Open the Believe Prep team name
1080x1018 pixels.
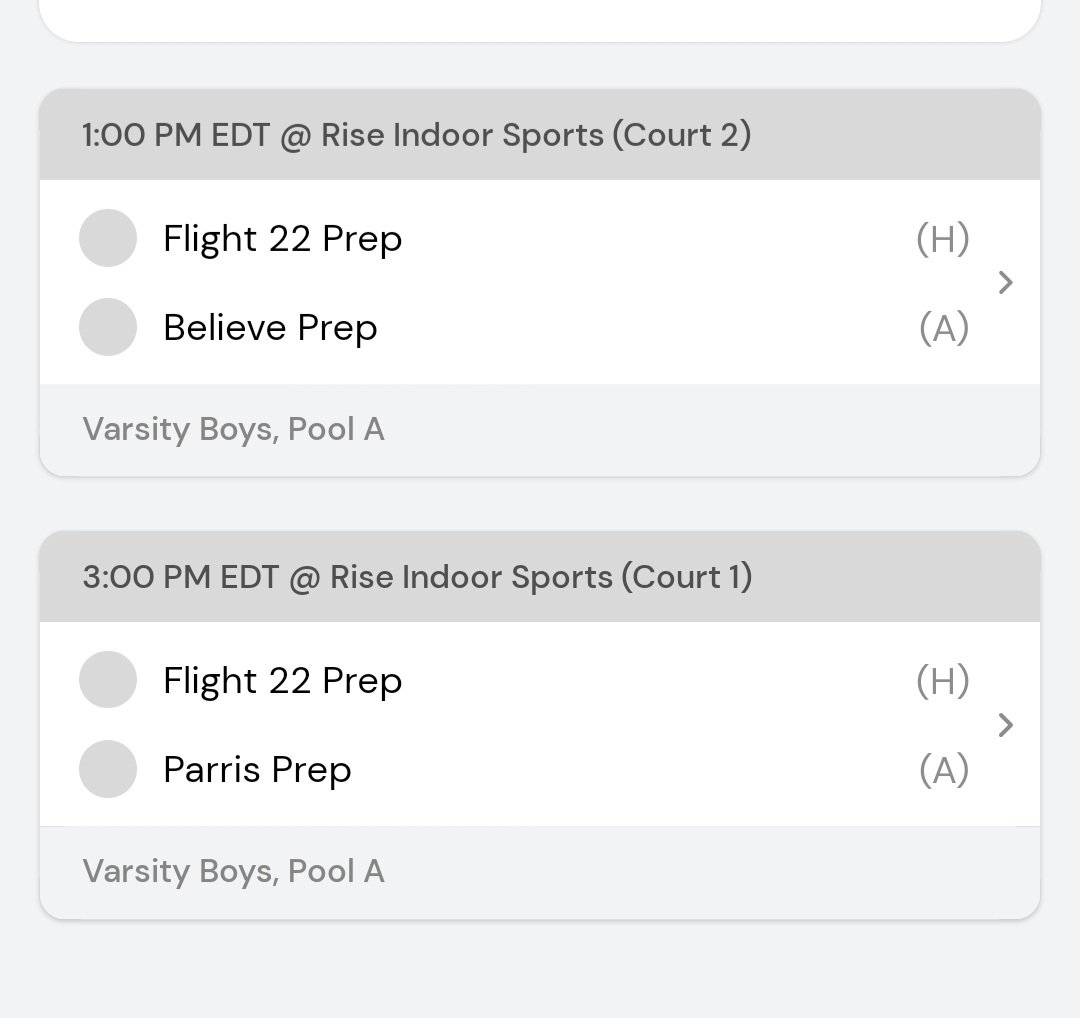click(x=270, y=328)
